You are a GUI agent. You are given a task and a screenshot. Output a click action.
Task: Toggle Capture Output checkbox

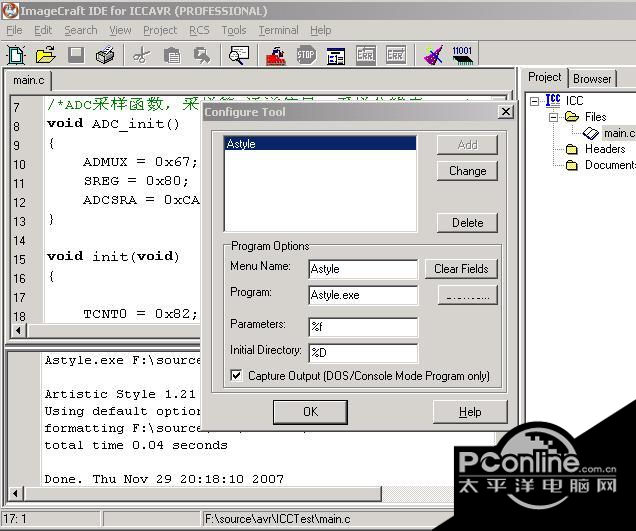tap(236, 375)
